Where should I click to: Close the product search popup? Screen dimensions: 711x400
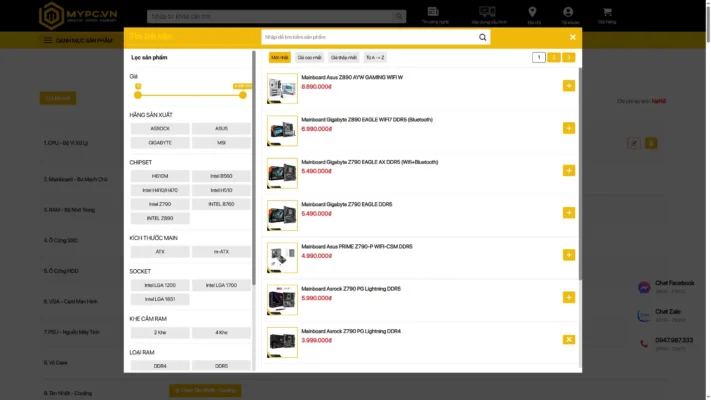click(x=573, y=37)
